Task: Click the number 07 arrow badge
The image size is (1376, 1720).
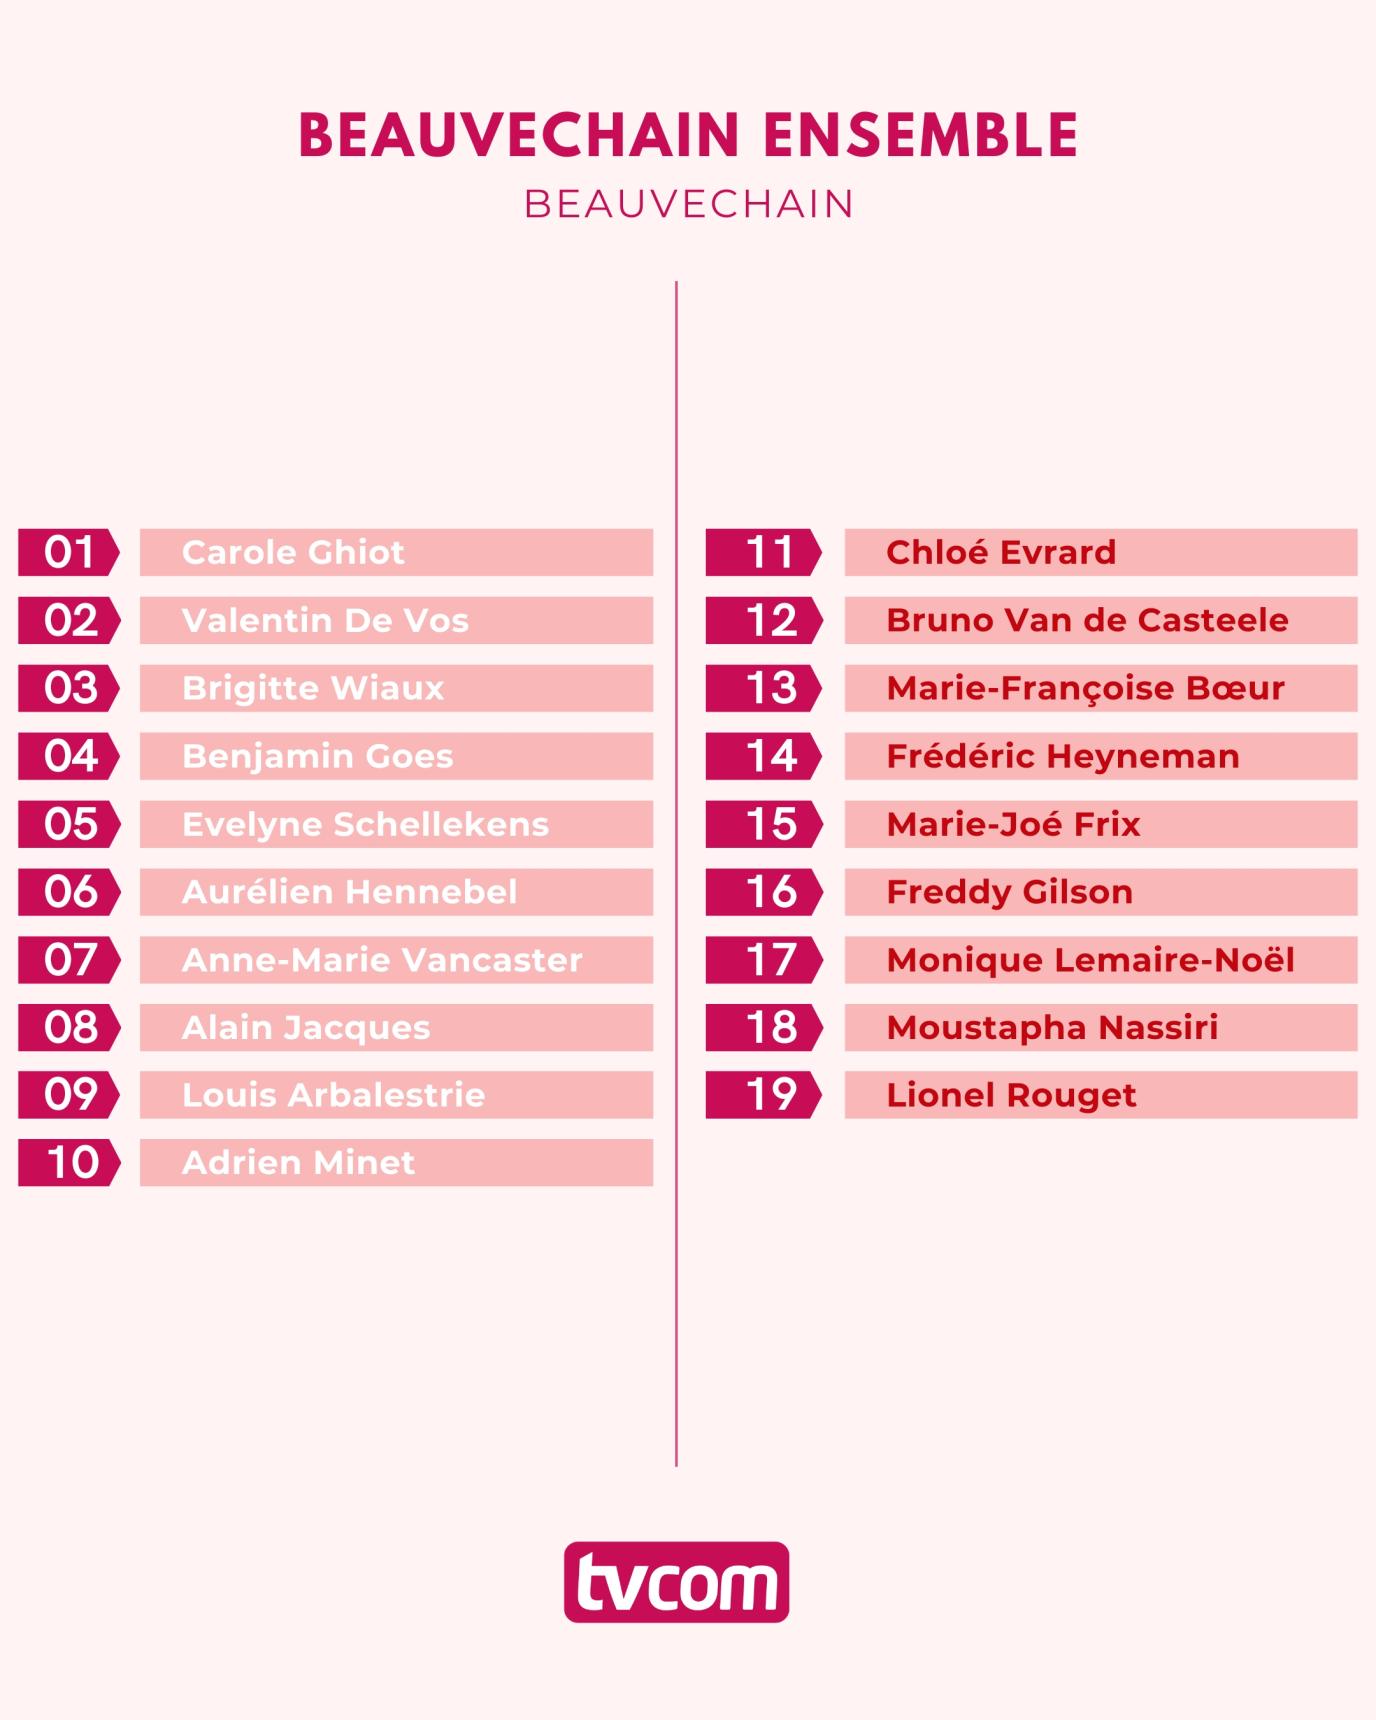Action: click(x=68, y=960)
